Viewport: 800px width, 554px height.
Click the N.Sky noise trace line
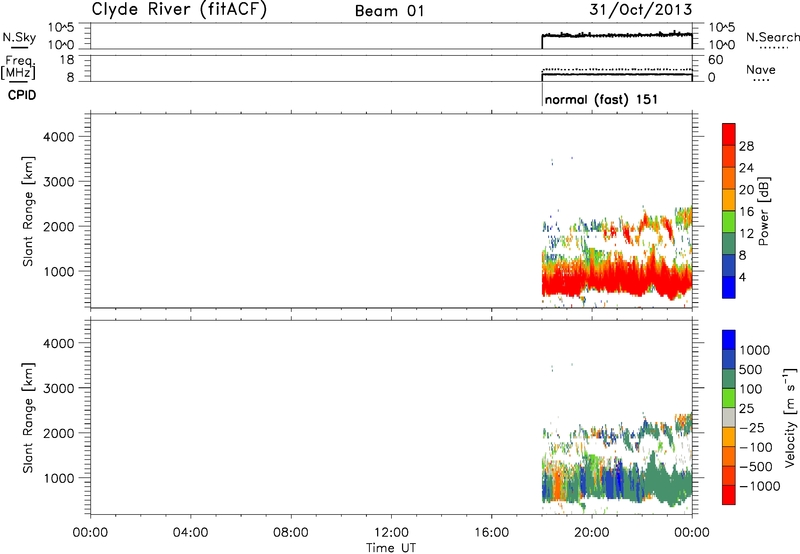[x=617, y=35]
